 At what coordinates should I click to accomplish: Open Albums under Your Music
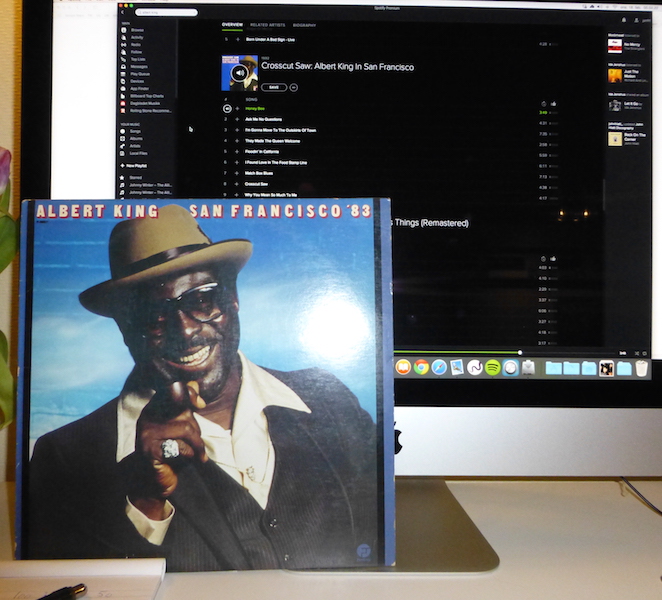136,138
